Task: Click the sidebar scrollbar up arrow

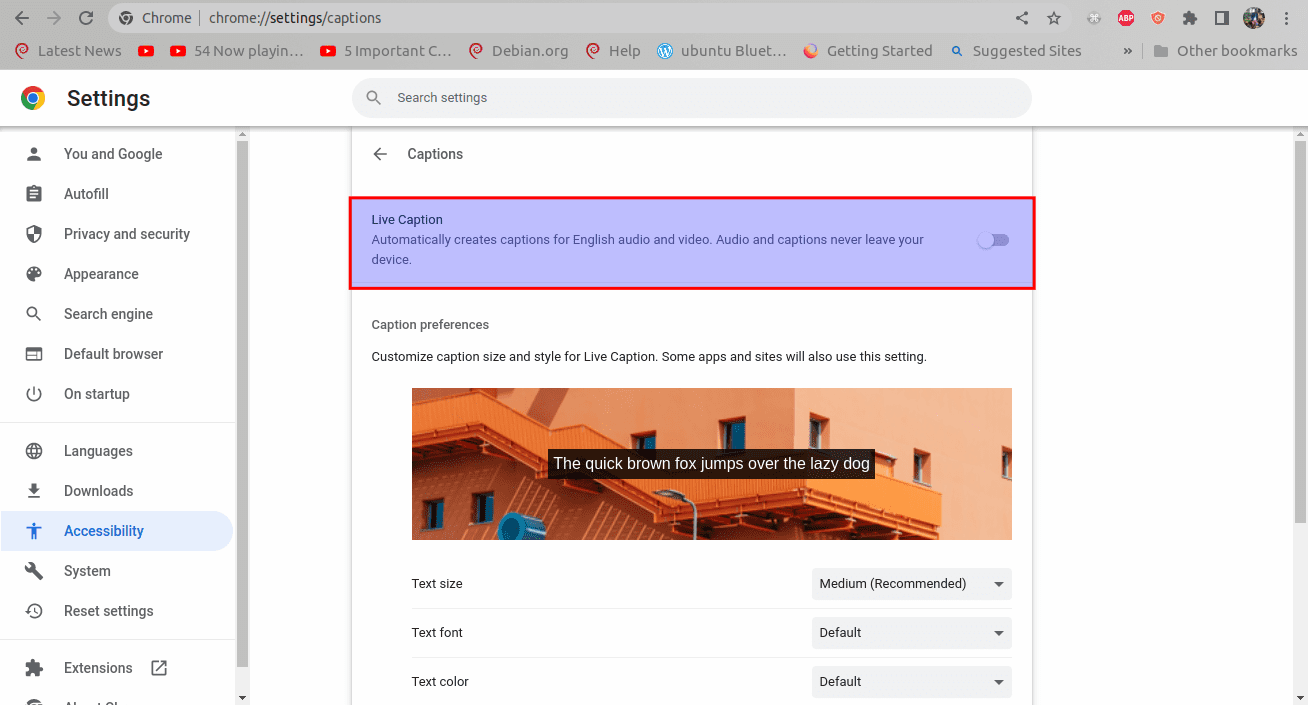Action: point(241,134)
